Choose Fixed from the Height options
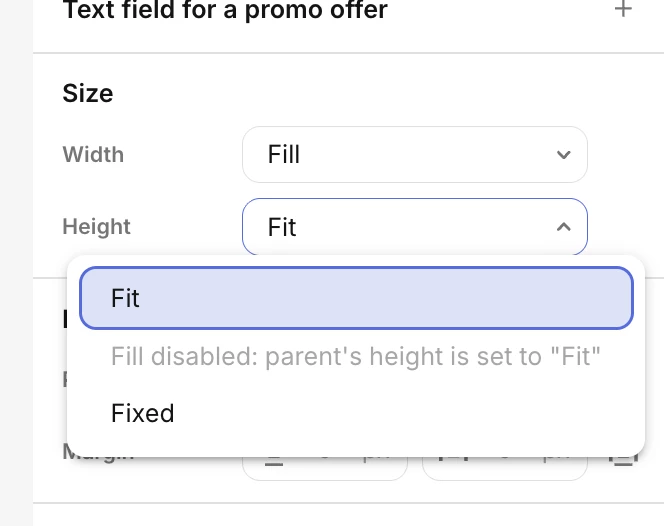 [x=143, y=413]
